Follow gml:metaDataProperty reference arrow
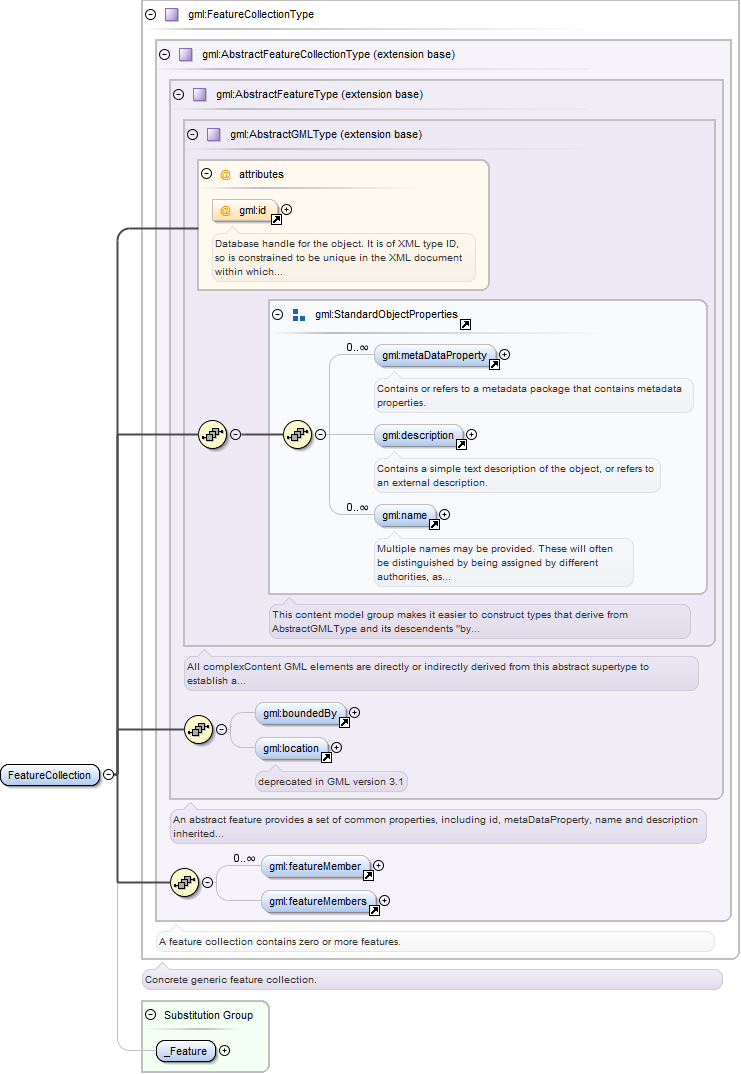 point(494,364)
